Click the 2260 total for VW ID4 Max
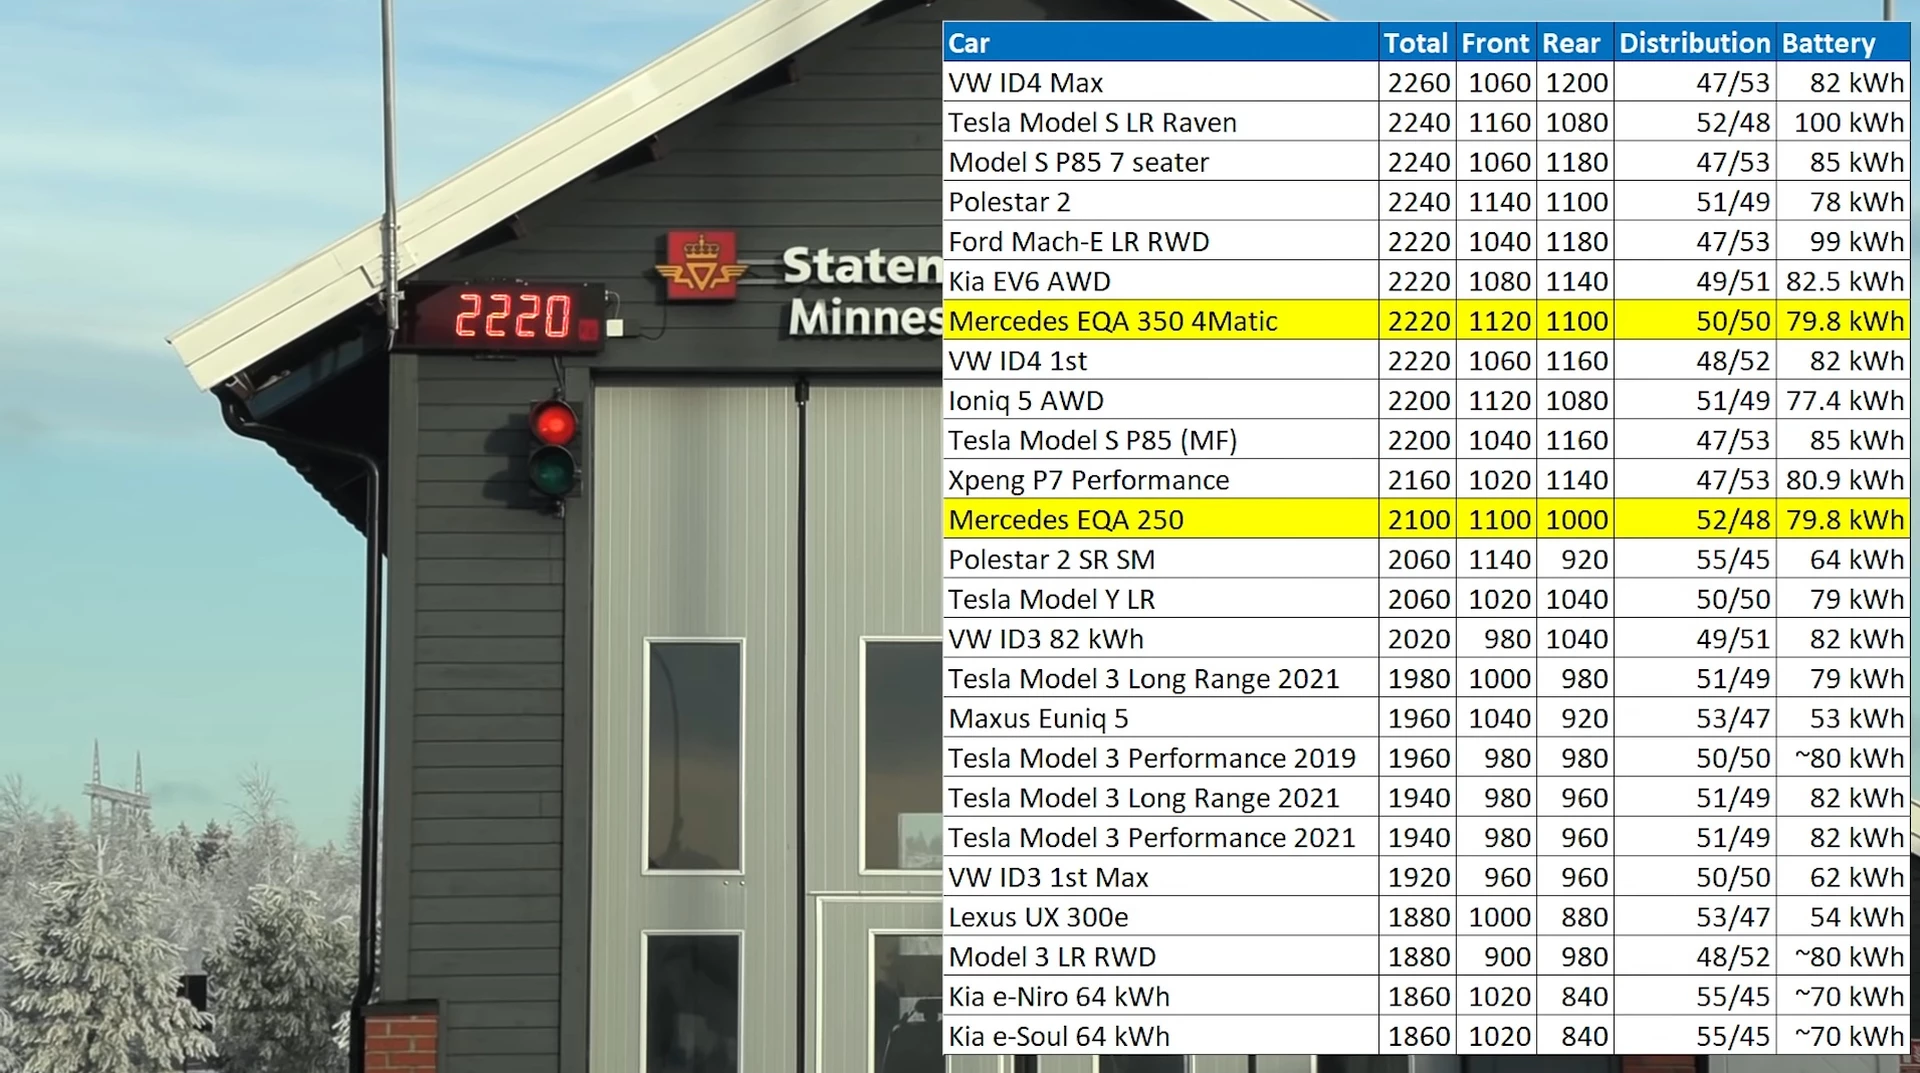1920x1073 pixels. point(1418,83)
